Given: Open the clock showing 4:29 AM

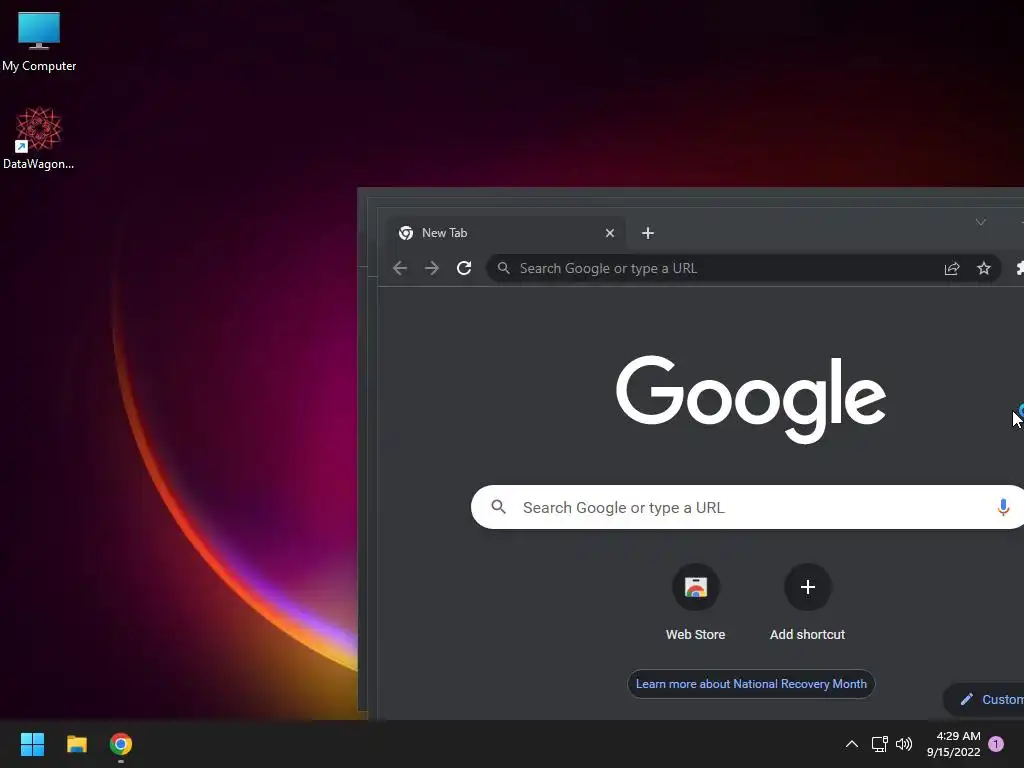Looking at the screenshot, I should click(x=953, y=744).
